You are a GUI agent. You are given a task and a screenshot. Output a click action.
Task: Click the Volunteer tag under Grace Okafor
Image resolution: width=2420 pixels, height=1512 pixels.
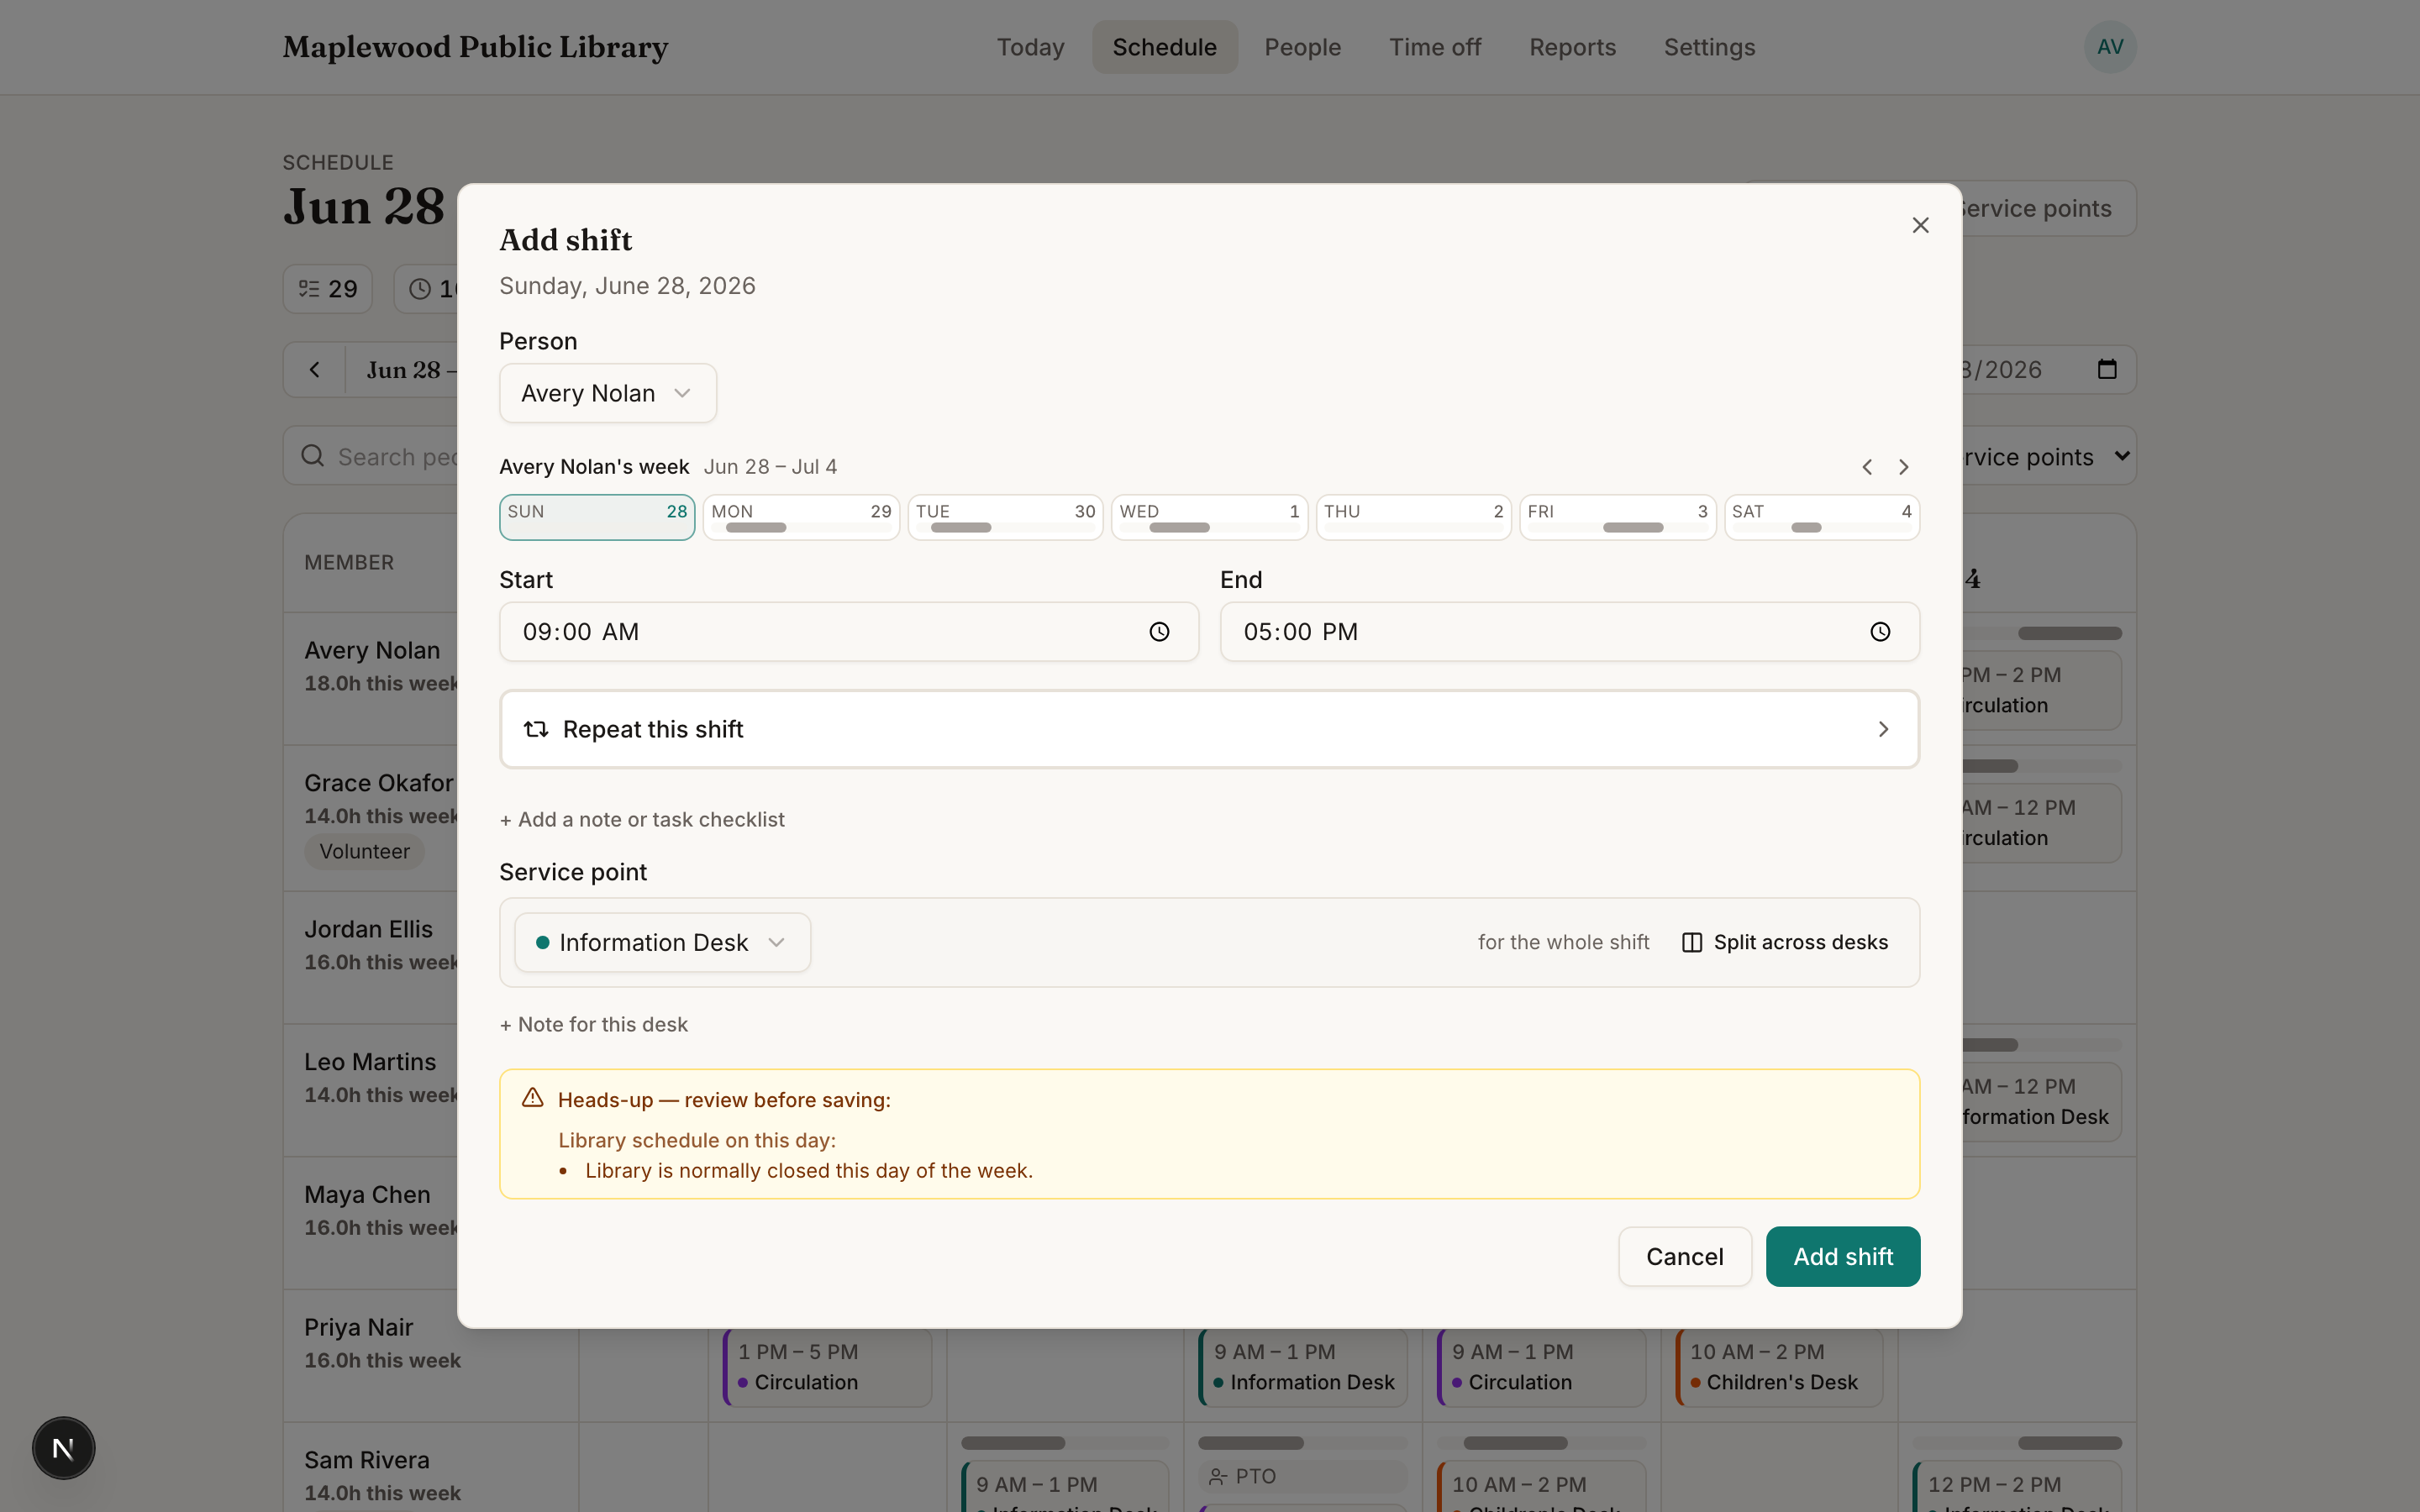click(364, 851)
